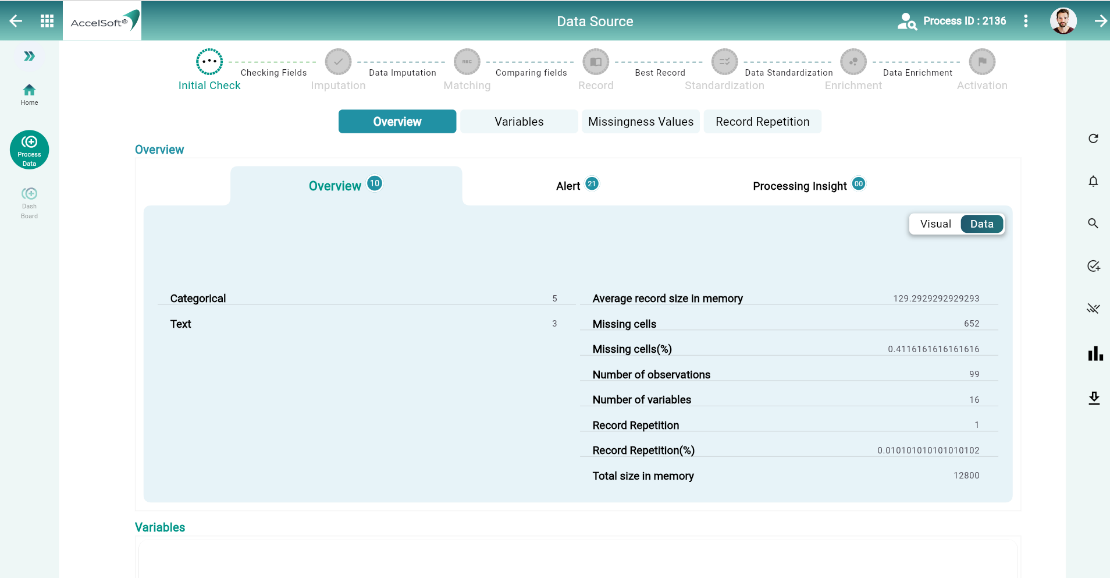The image size is (1110, 578).
Task: Open the apps grid menu
Action: [47, 21]
